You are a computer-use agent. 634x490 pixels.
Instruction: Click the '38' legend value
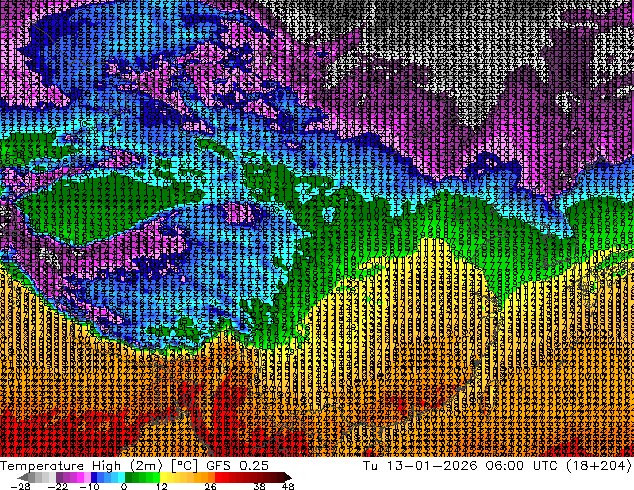pos(259,486)
